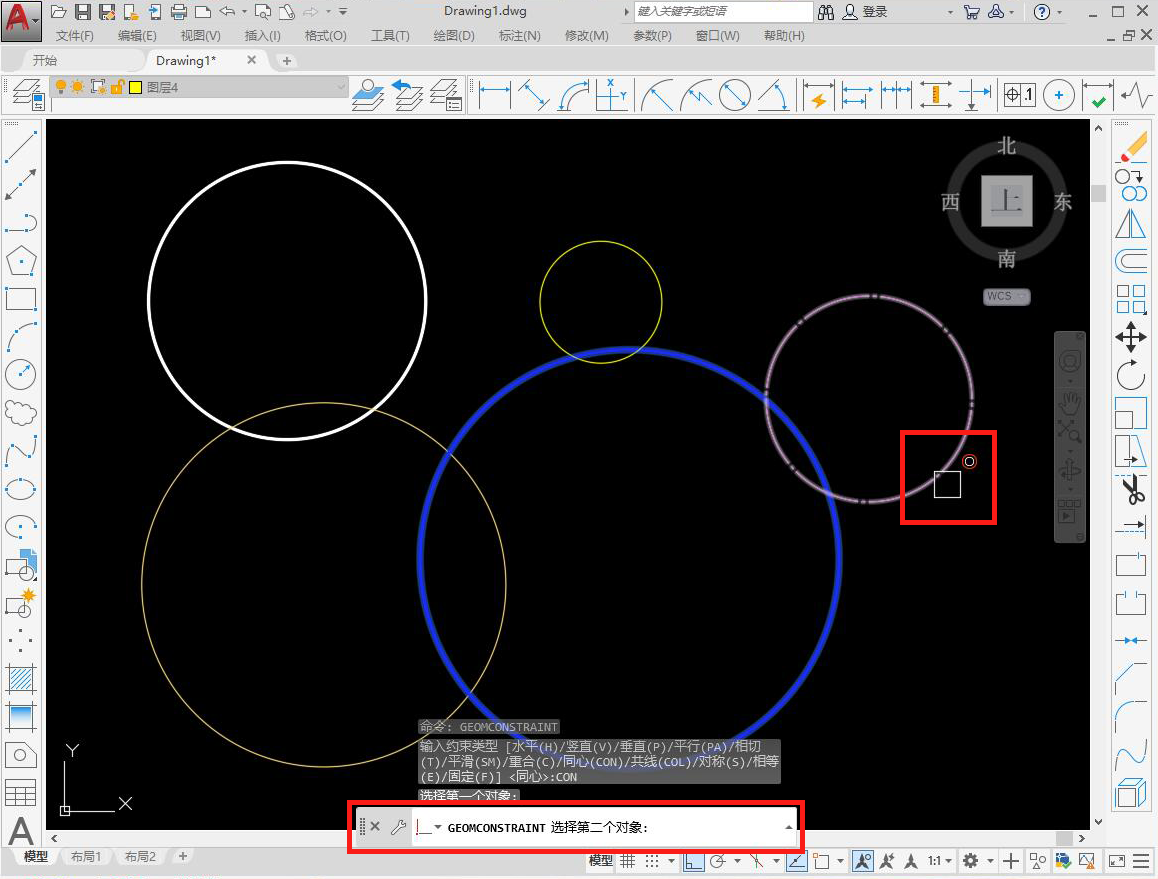Select the Arc Length dimension tool
Viewport: 1158px width, 879px height.
[573, 95]
